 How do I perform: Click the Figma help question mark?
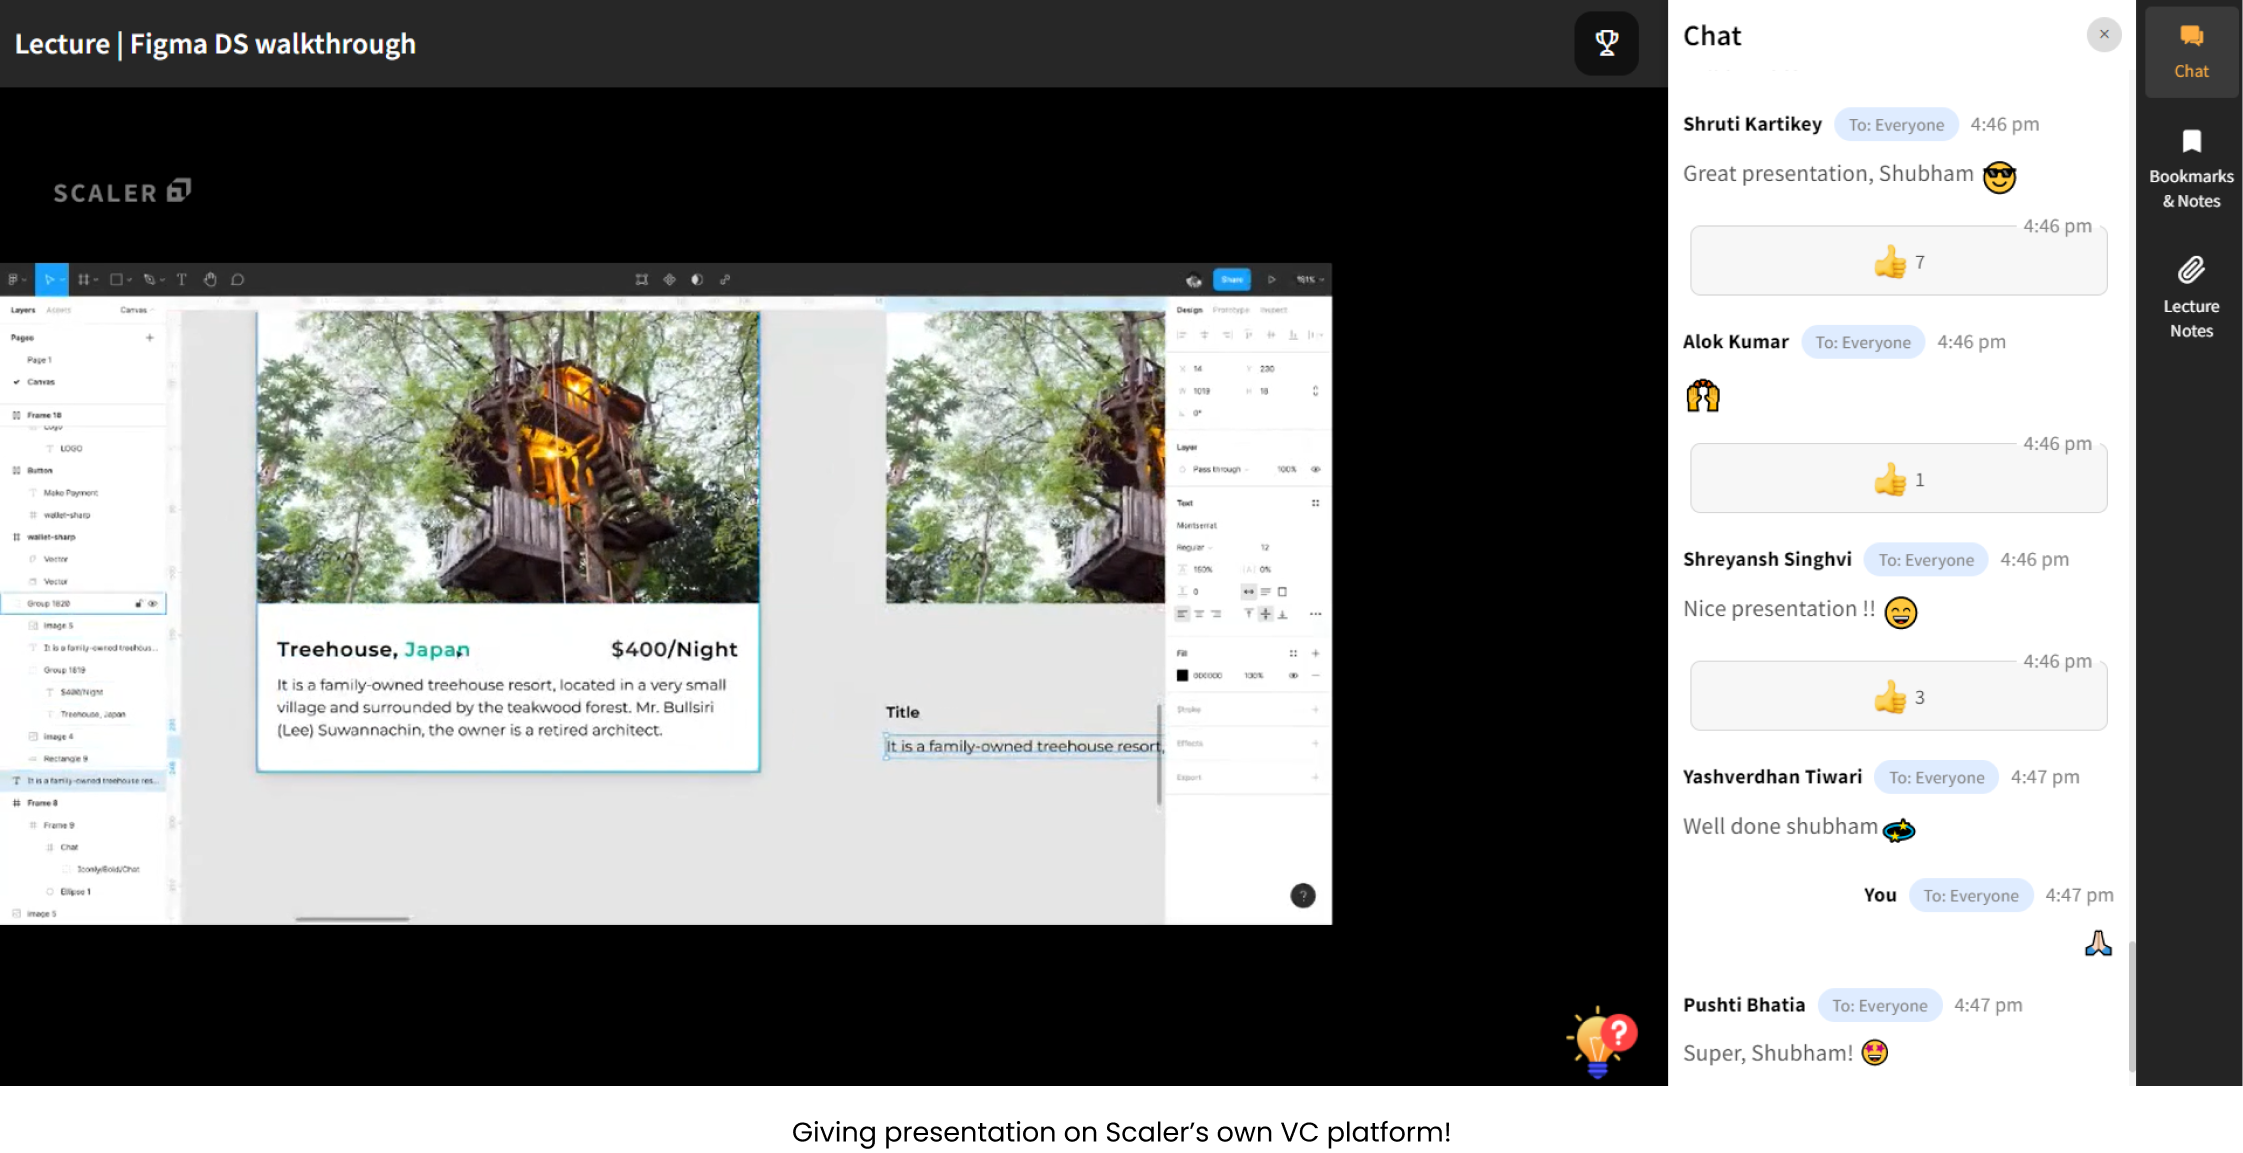[1302, 895]
